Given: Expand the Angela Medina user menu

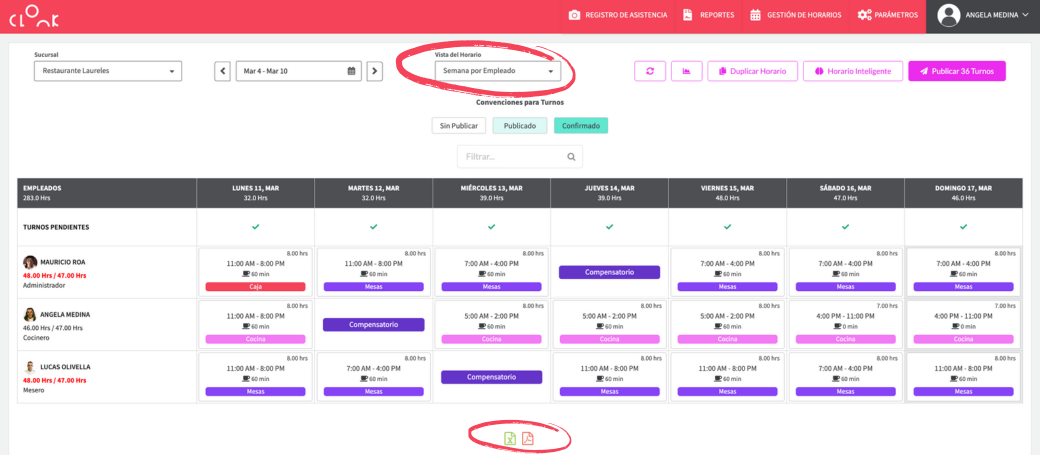Looking at the screenshot, I should pyautogui.click(x=983, y=15).
